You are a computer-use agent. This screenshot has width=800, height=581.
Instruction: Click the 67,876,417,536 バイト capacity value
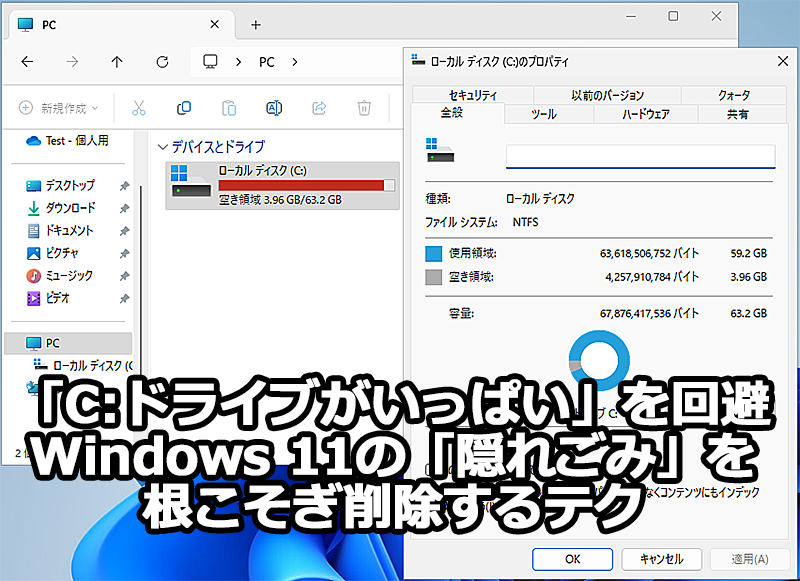(x=649, y=313)
